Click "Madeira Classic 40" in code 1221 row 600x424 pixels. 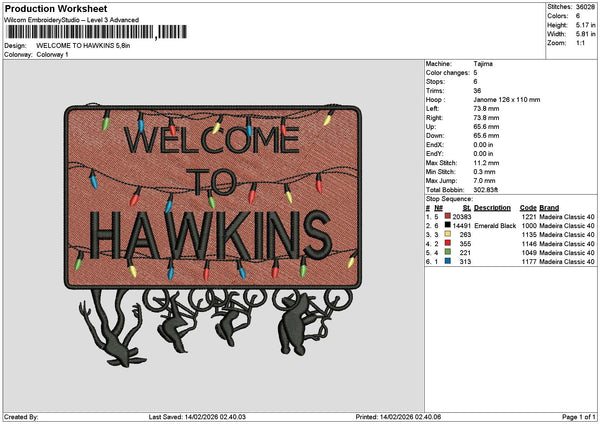pos(567,217)
